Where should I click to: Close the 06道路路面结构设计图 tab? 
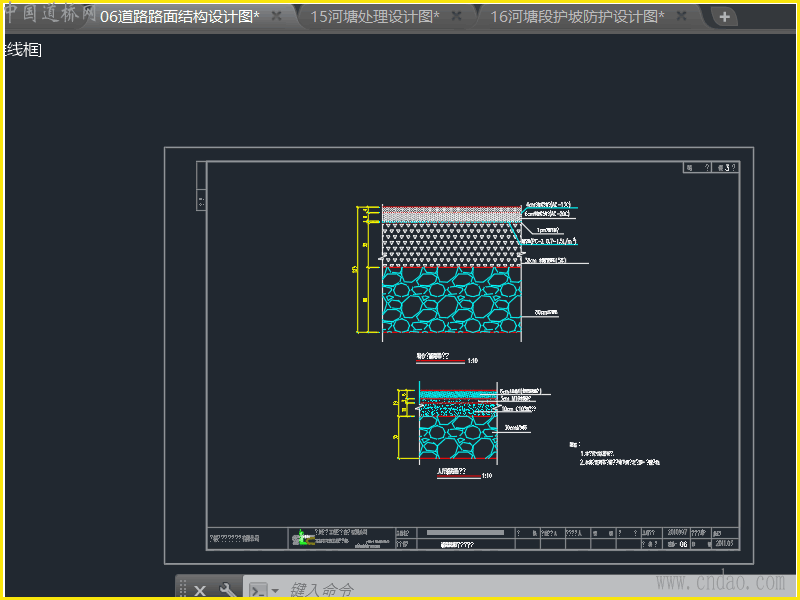277,17
